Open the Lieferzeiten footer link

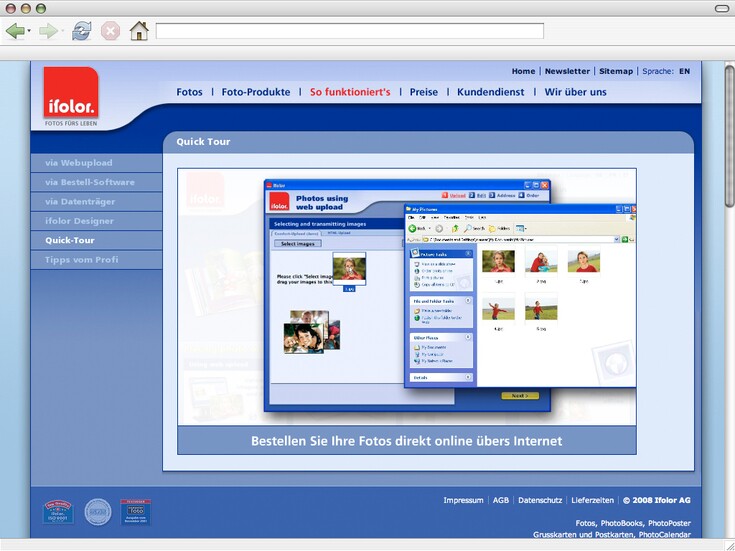click(x=592, y=500)
